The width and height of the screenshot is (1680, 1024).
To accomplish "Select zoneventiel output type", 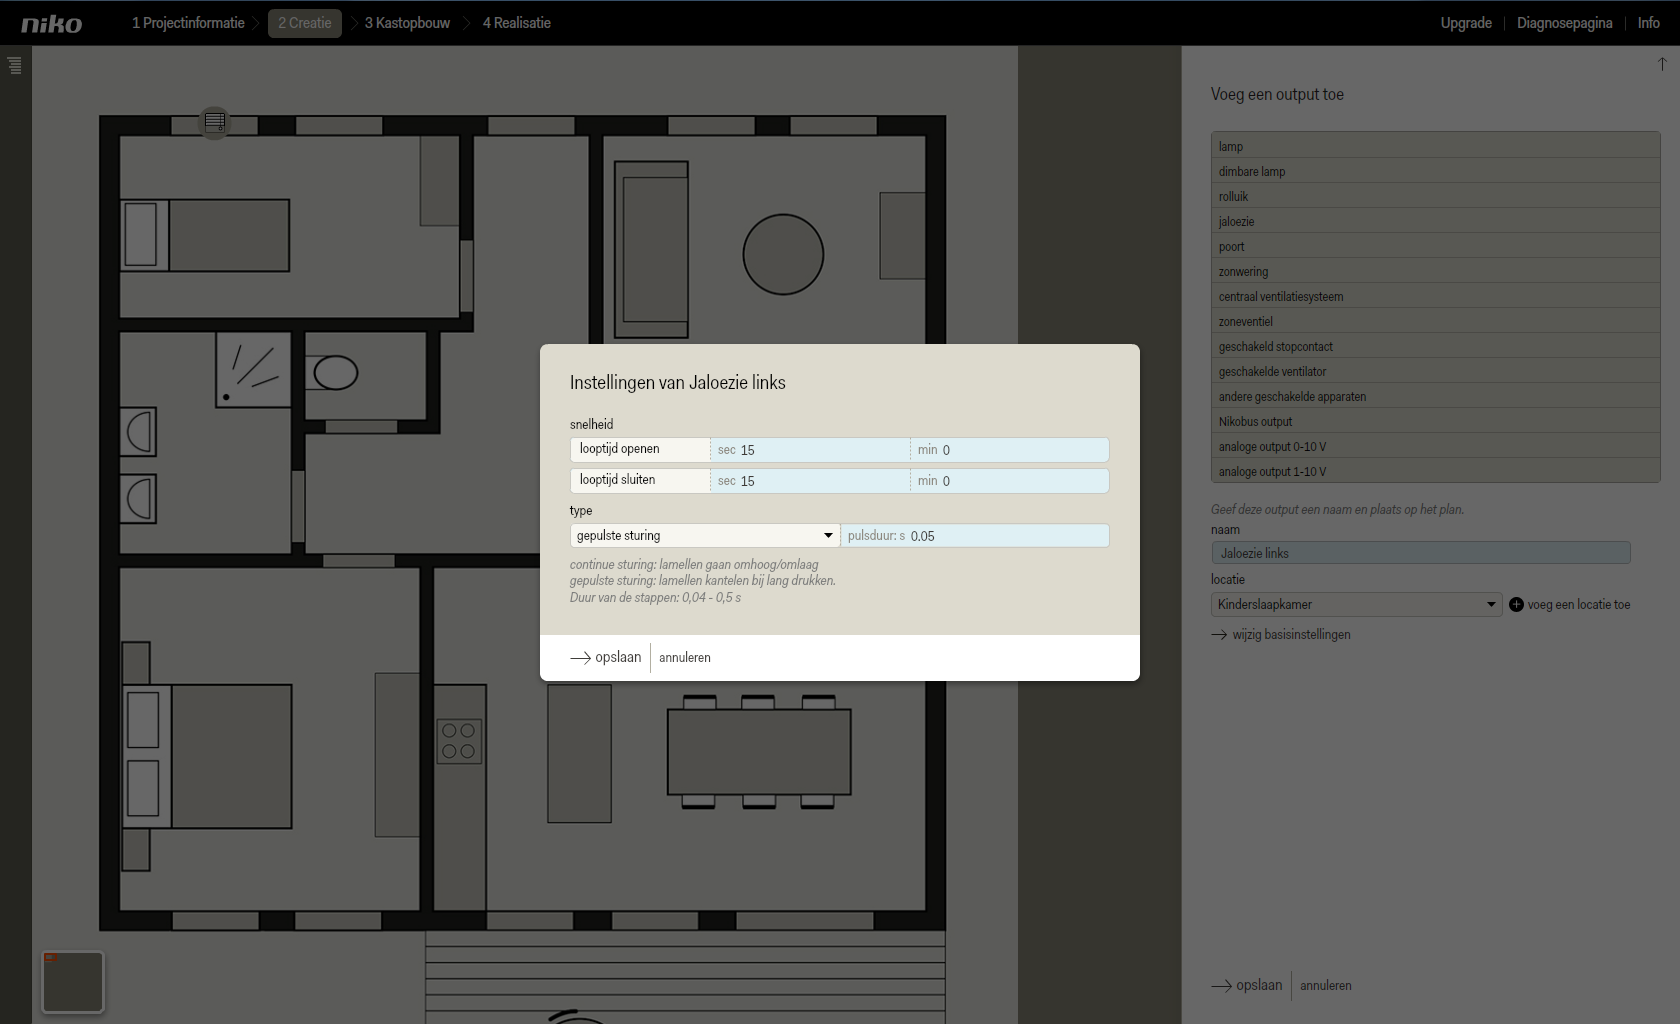I will (1435, 321).
